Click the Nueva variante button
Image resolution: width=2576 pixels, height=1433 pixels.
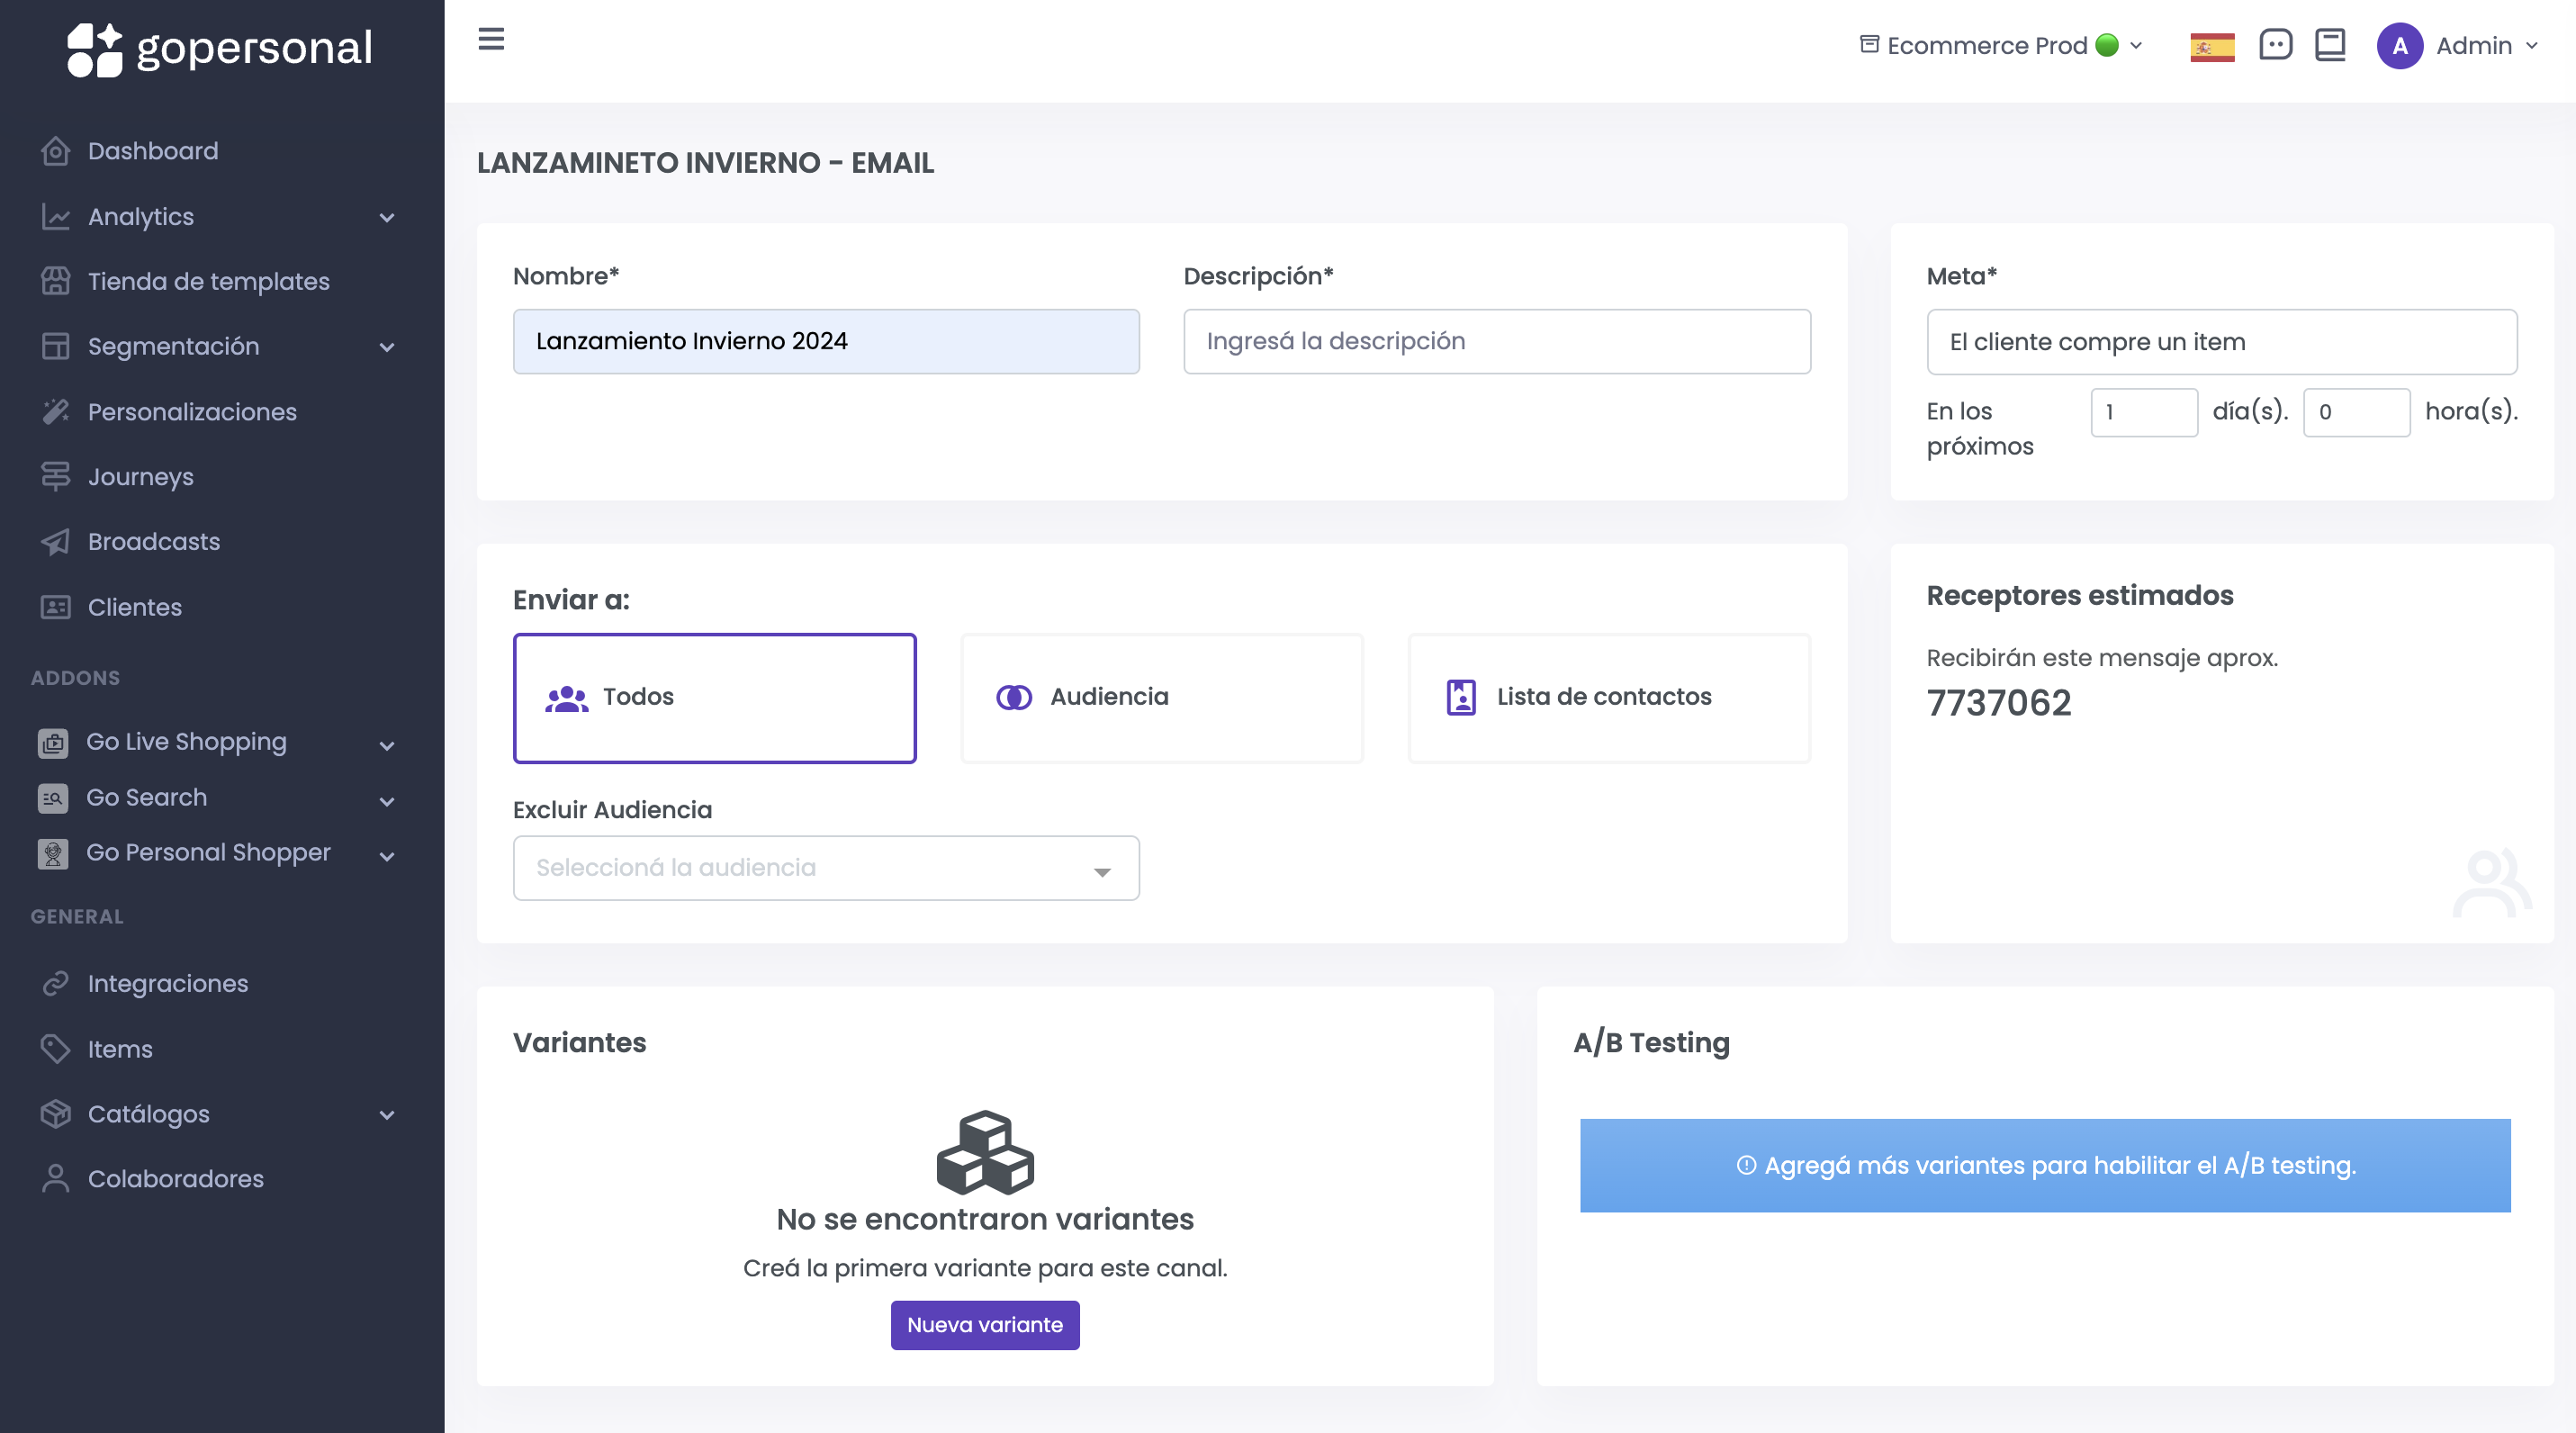(x=984, y=1324)
